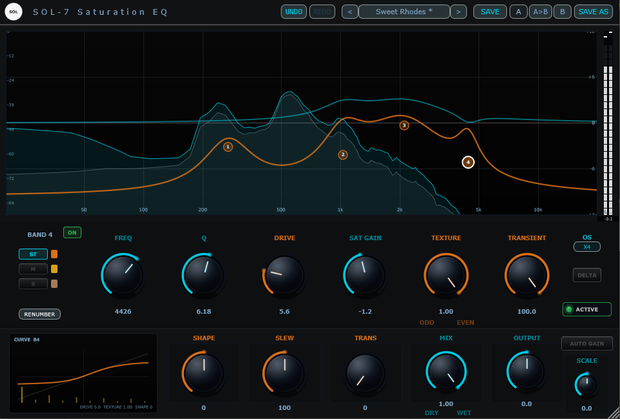620x419 pixels.
Task: Toggle Band 4 ON switch
Action: click(x=72, y=232)
